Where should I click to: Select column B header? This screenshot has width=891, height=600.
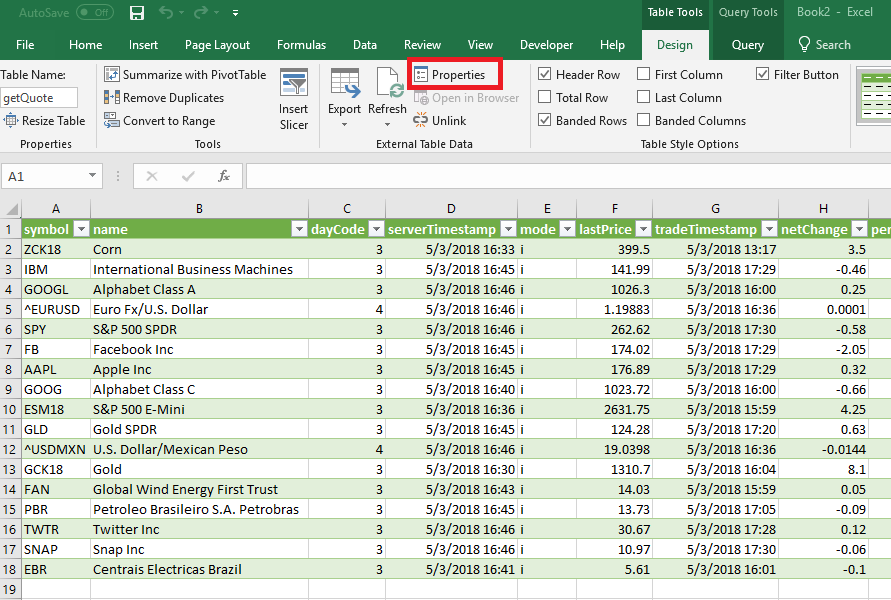199,209
